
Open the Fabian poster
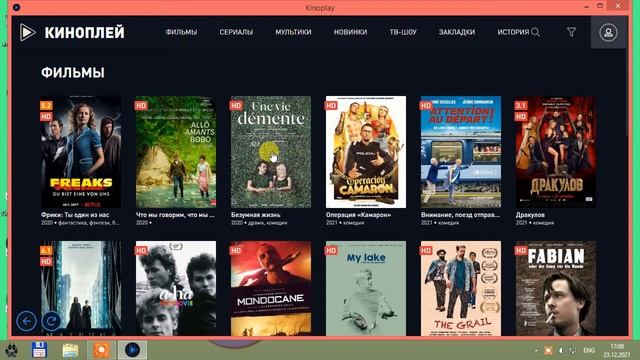tap(556, 288)
